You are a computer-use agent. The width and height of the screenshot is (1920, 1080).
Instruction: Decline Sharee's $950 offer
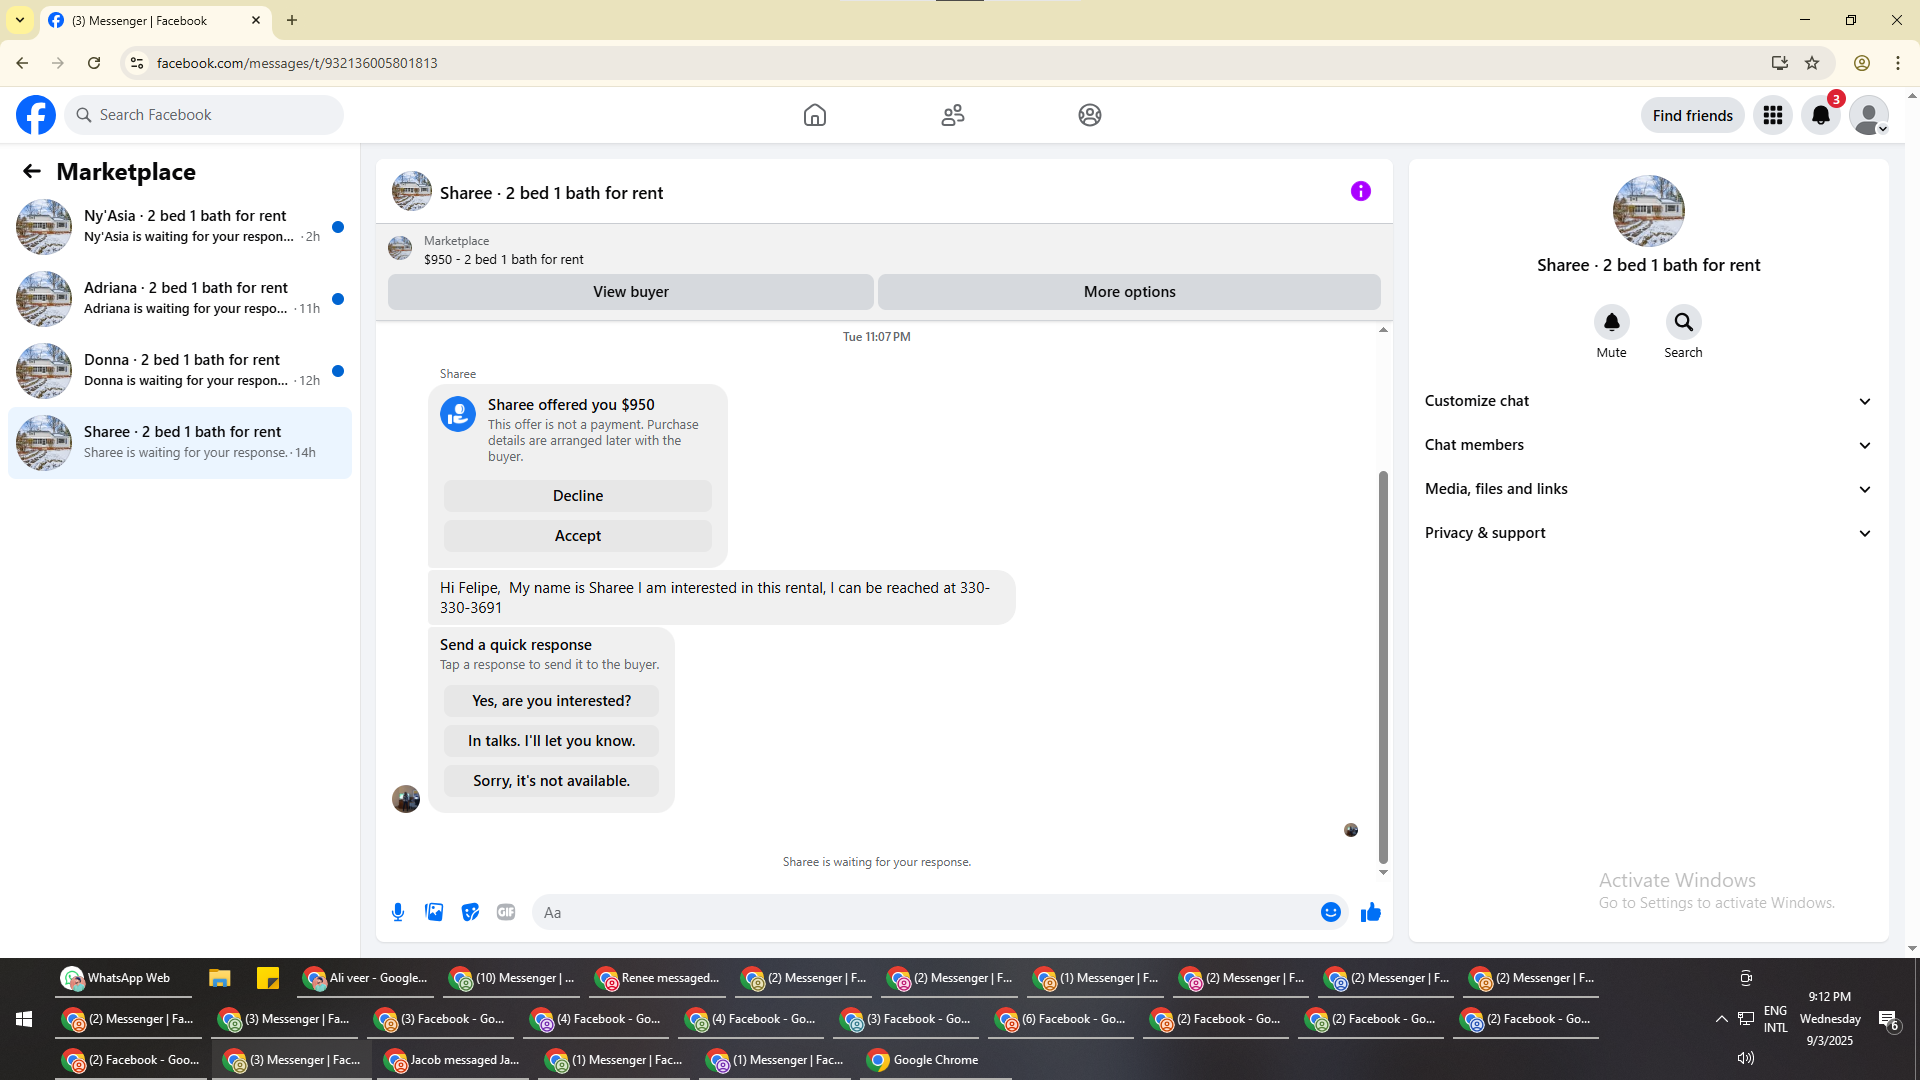(578, 496)
